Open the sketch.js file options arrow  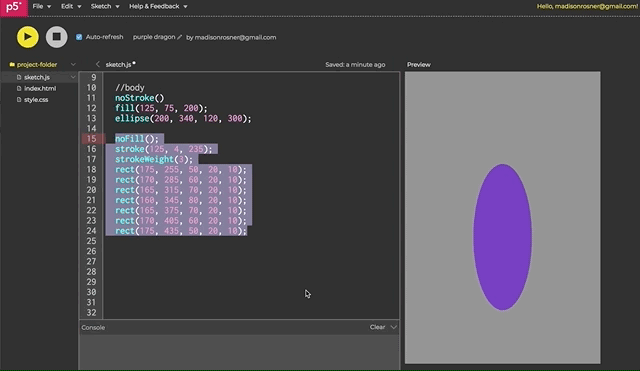pos(73,77)
